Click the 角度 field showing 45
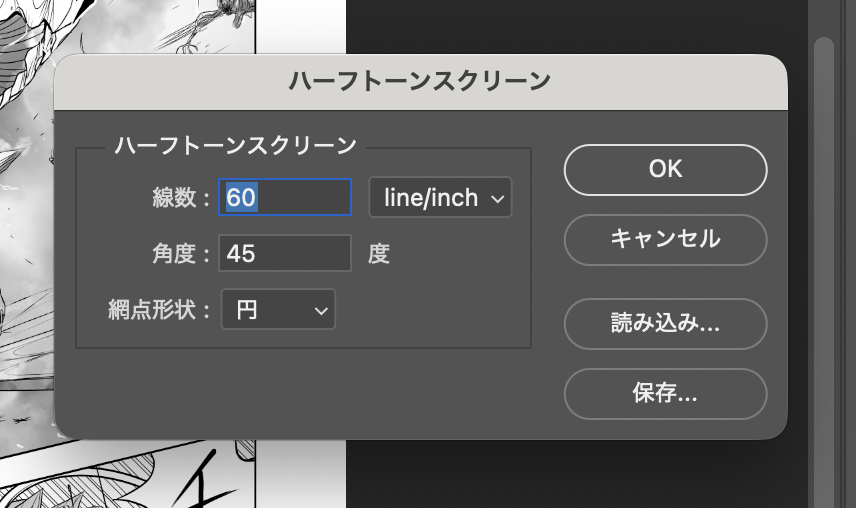Screen dimensions: 856x508 click(x=285, y=254)
